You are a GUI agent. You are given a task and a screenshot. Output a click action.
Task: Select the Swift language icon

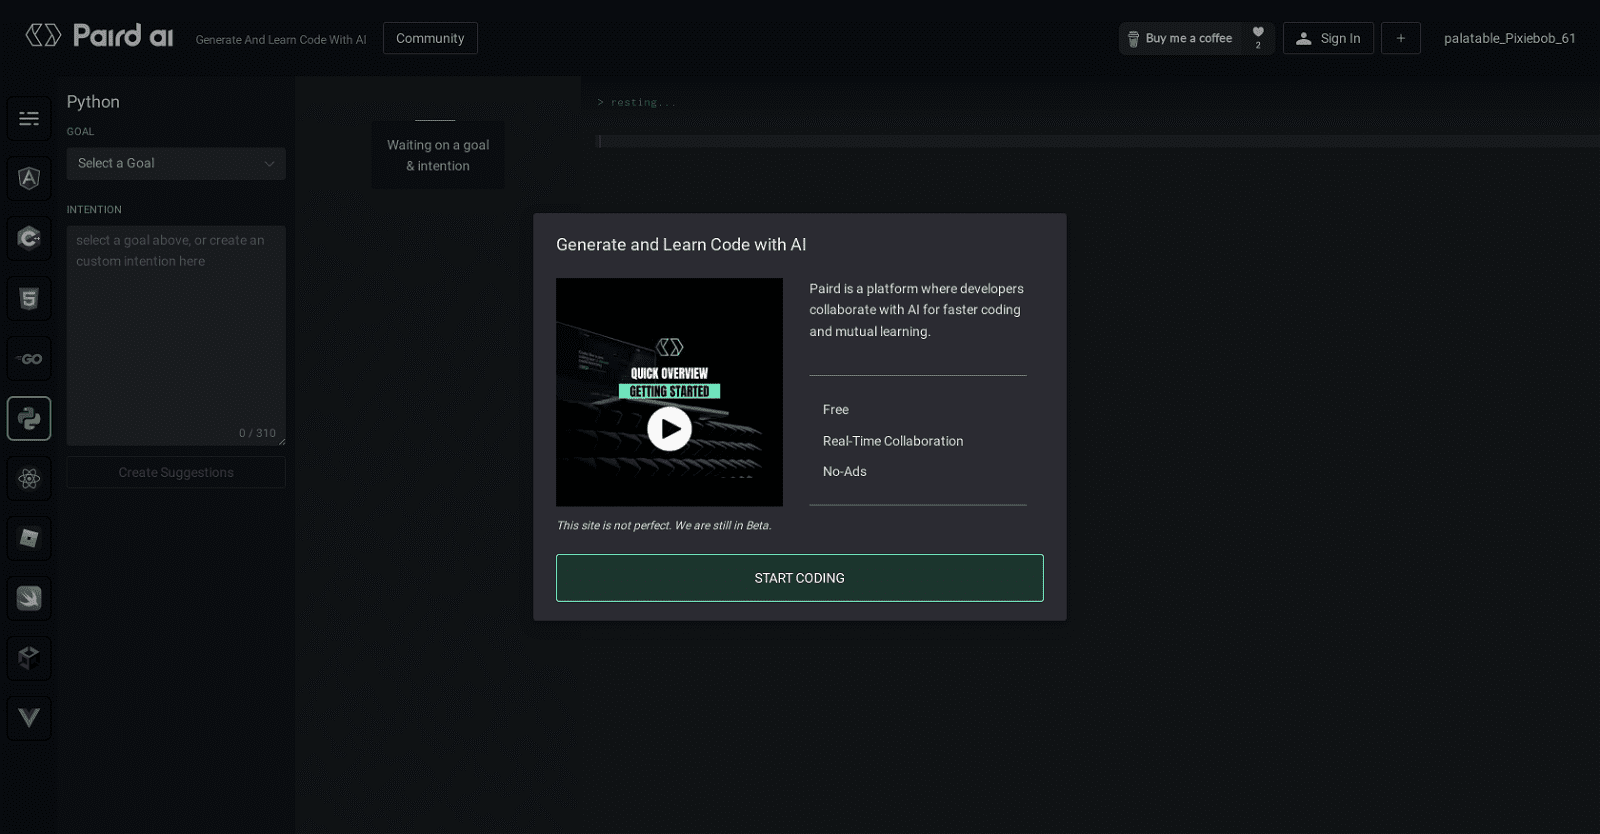[29, 599]
